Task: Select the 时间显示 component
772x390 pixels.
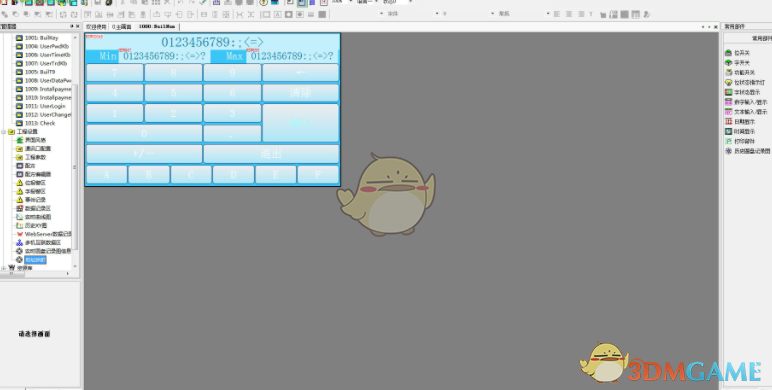Action: tap(740, 131)
